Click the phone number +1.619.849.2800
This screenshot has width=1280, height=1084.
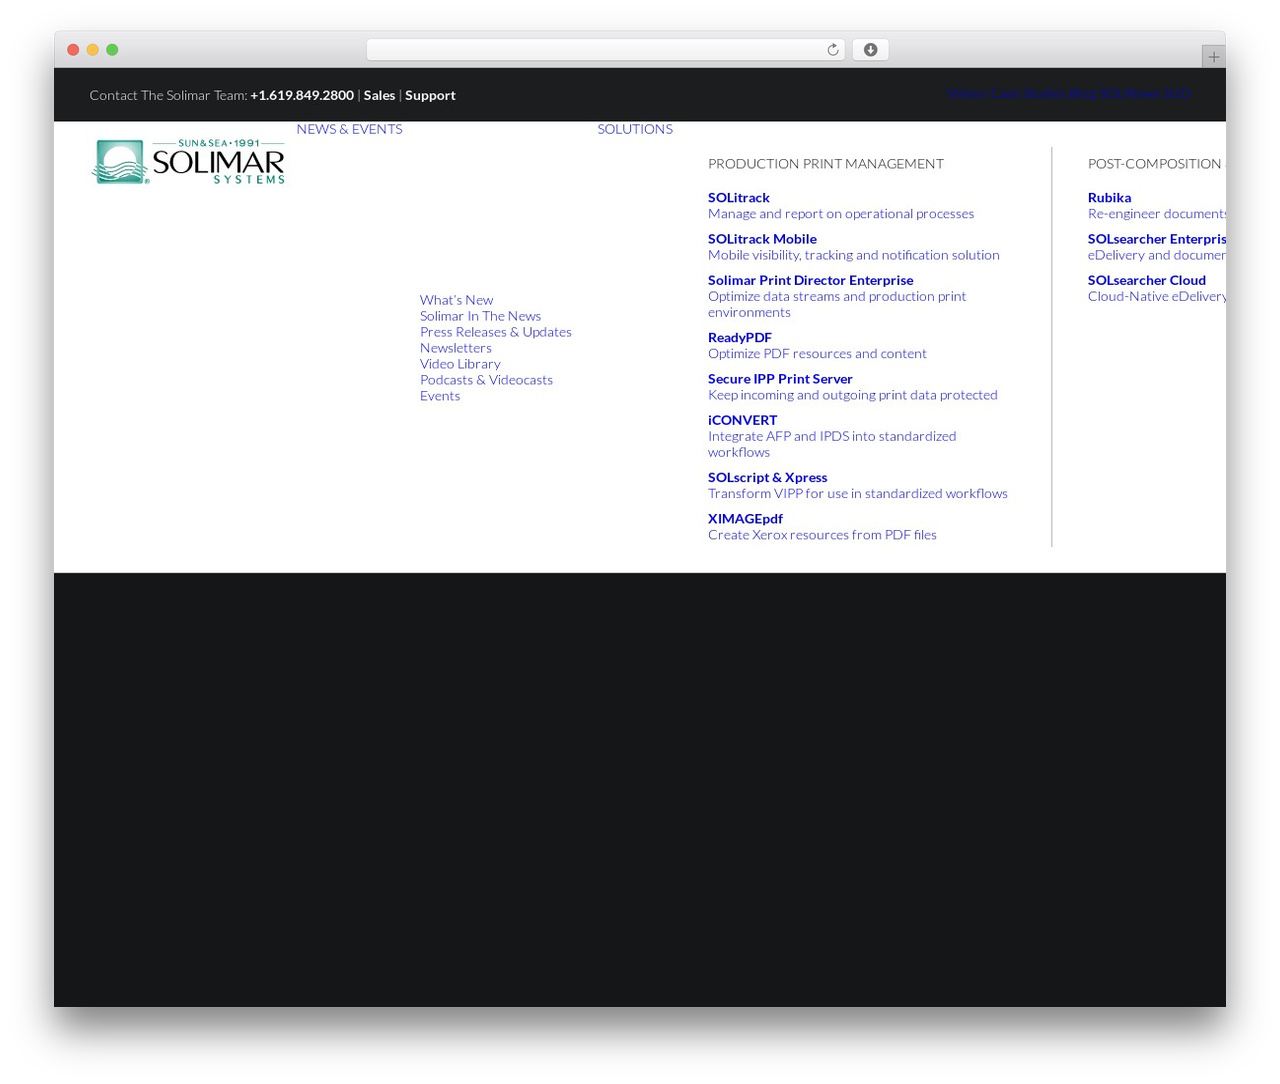[x=302, y=95]
